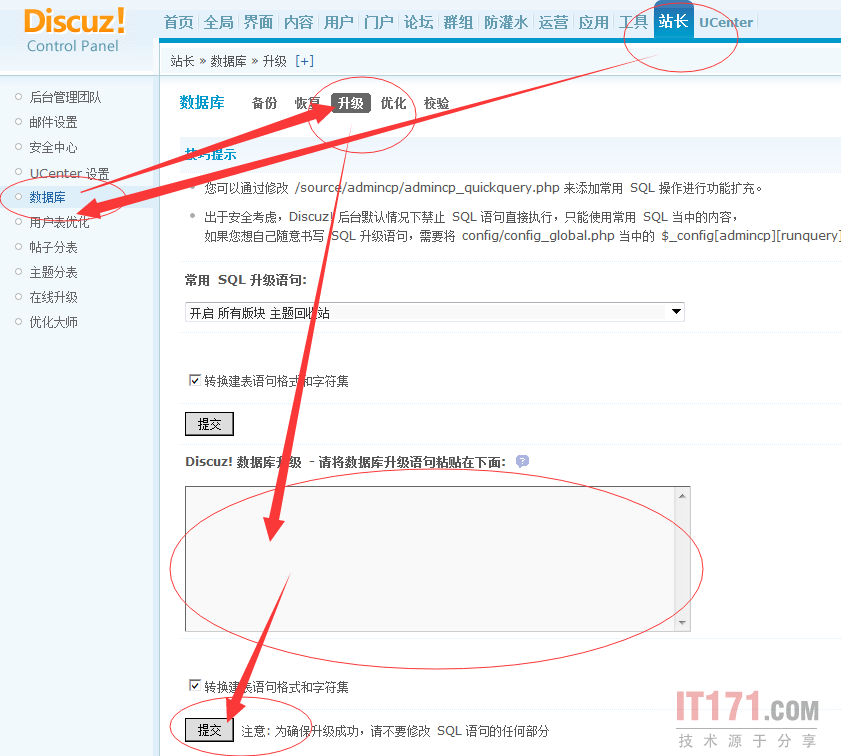Open 数据库 in the left sidebar

point(48,197)
